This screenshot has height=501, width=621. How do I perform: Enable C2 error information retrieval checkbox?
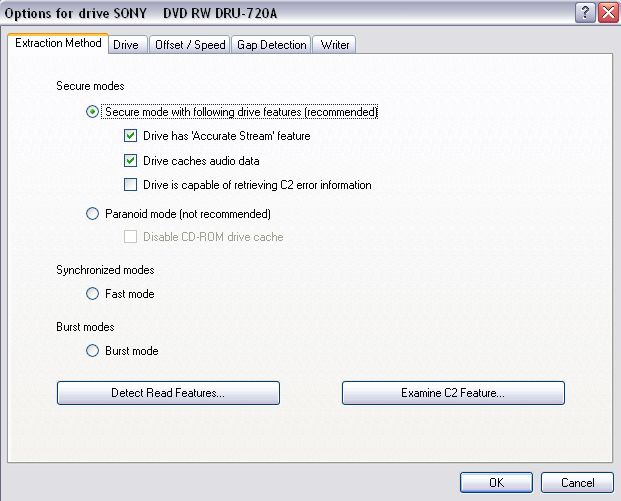pos(130,184)
